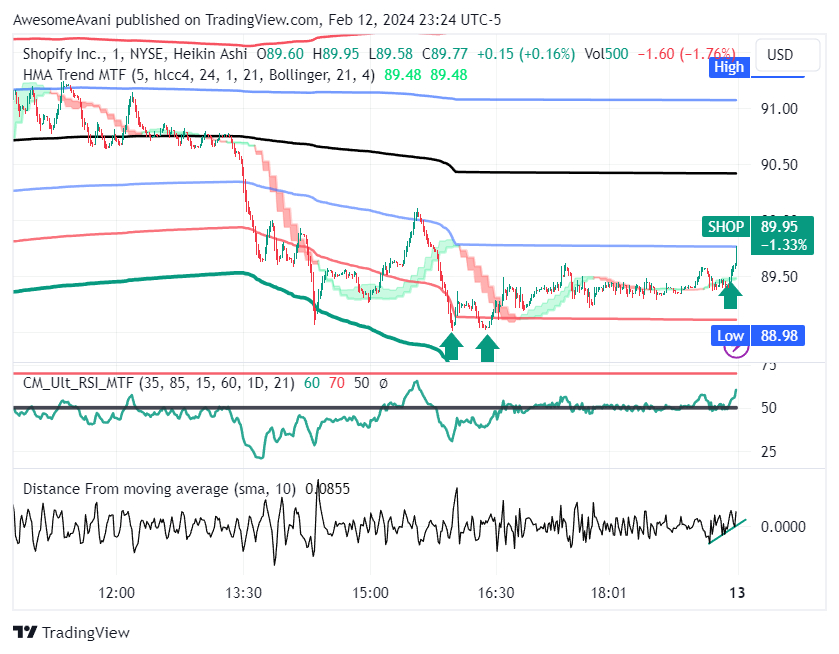Click the RSI legend value 50
The width and height of the screenshot is (839, 654).
362,383
